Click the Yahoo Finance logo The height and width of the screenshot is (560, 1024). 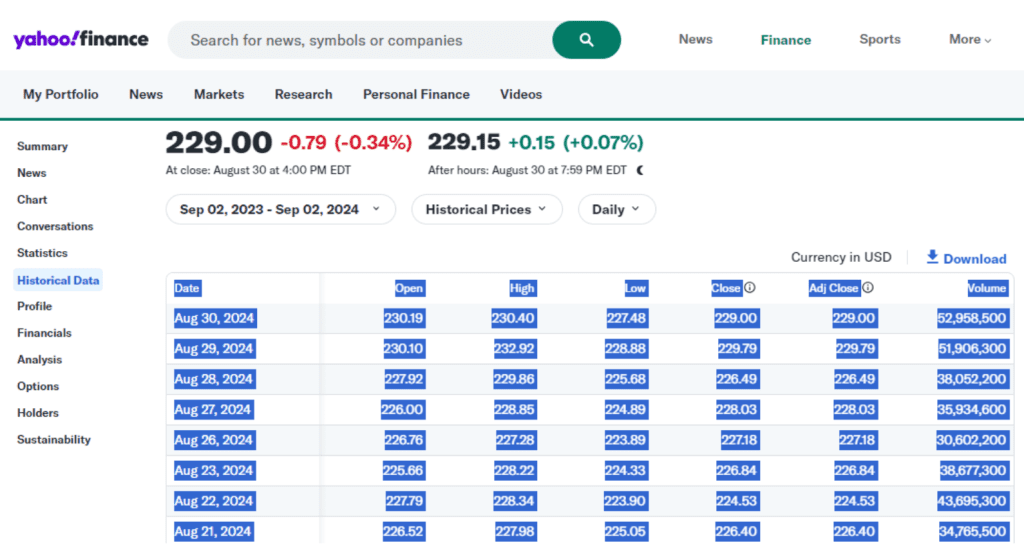[x=81, y=40]
